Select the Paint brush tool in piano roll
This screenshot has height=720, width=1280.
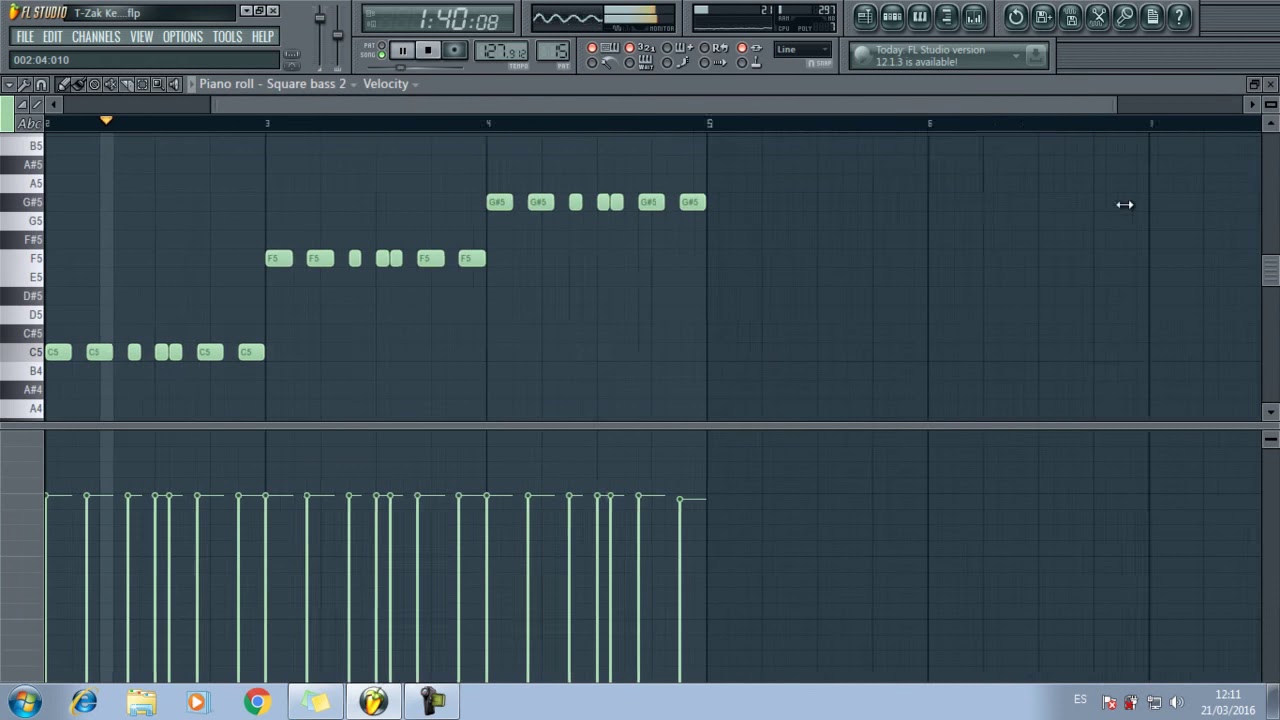[x=78, y=84]
